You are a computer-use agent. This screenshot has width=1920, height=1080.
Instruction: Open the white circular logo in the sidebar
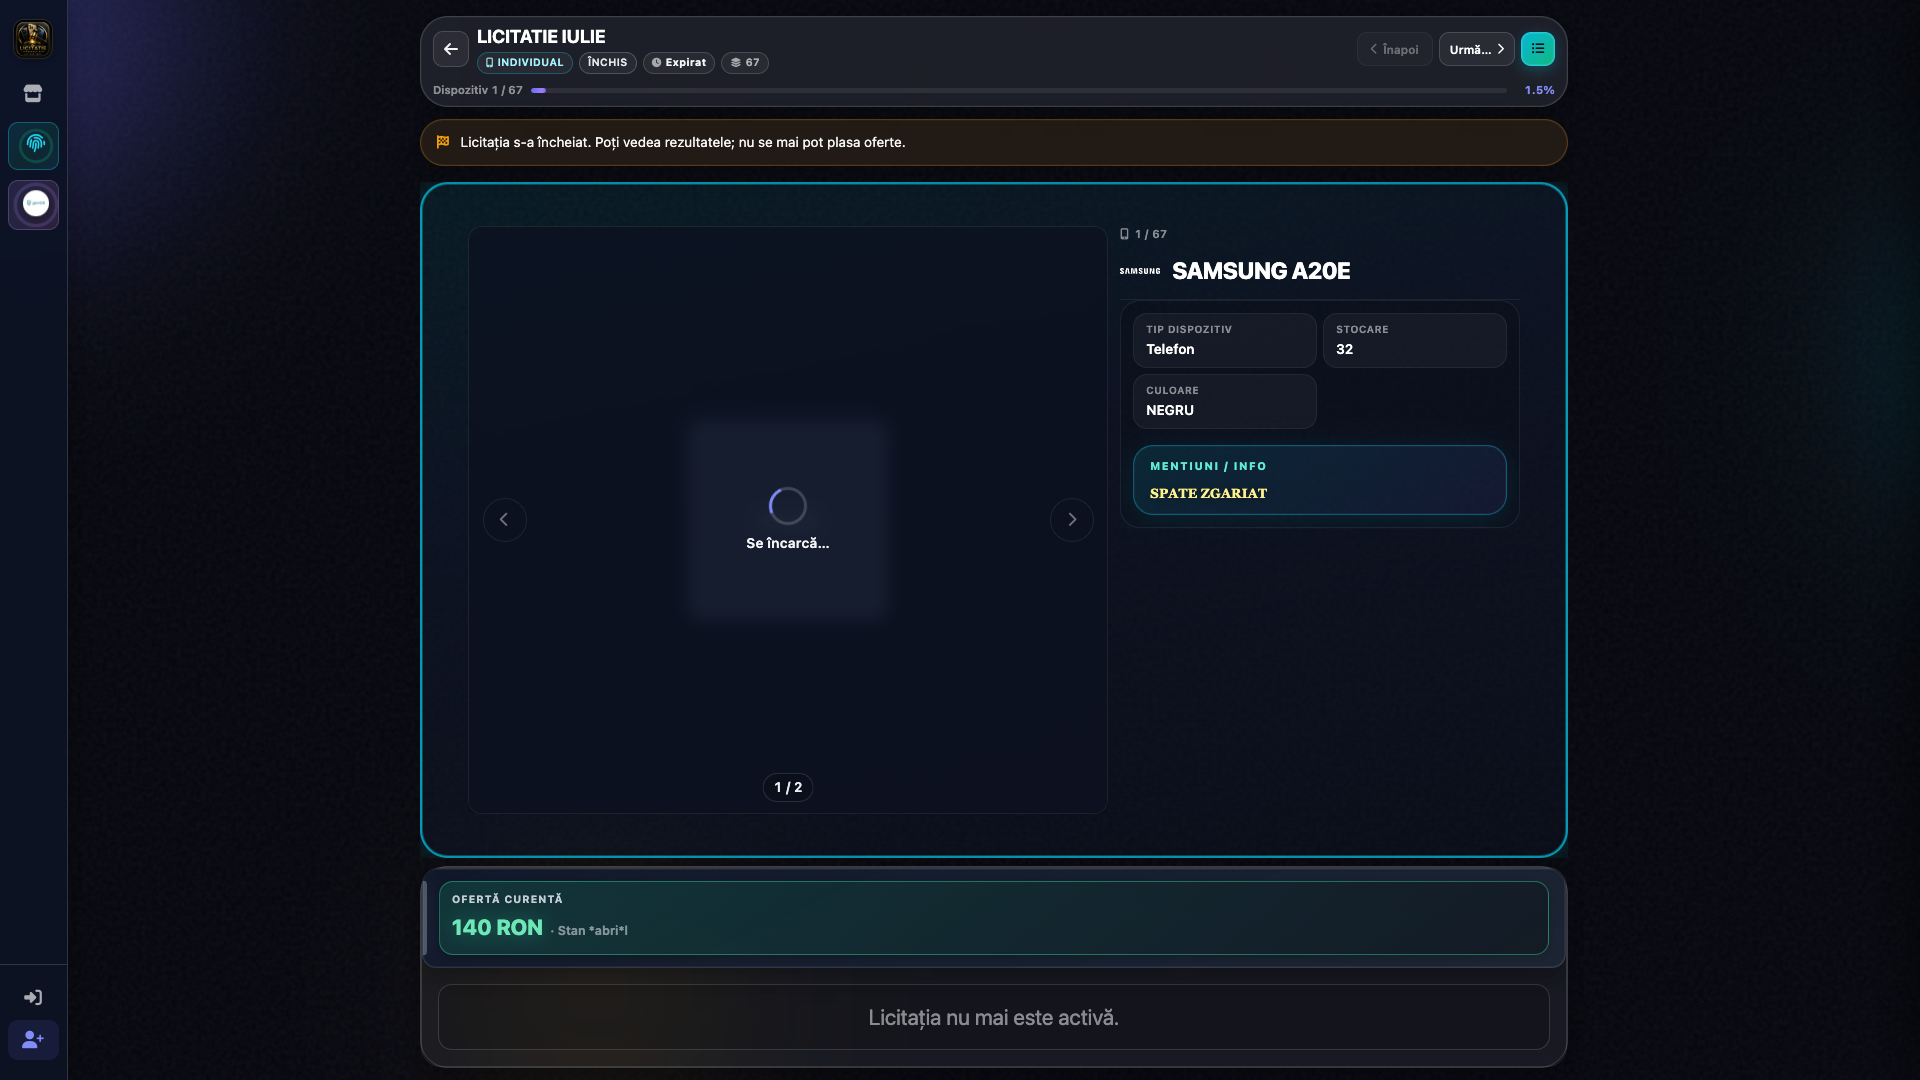[x=35, y=205]
